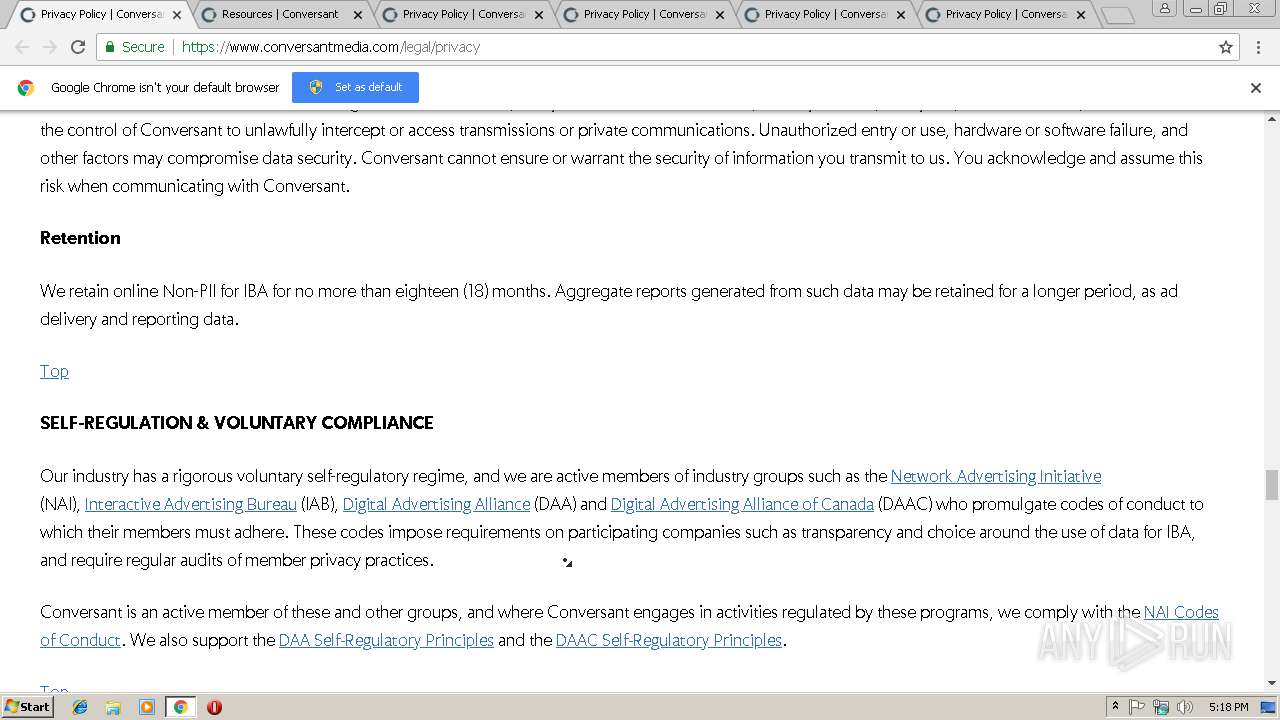
Task: Open Chrome's three-dot menu
Action: click(1258, 47)
